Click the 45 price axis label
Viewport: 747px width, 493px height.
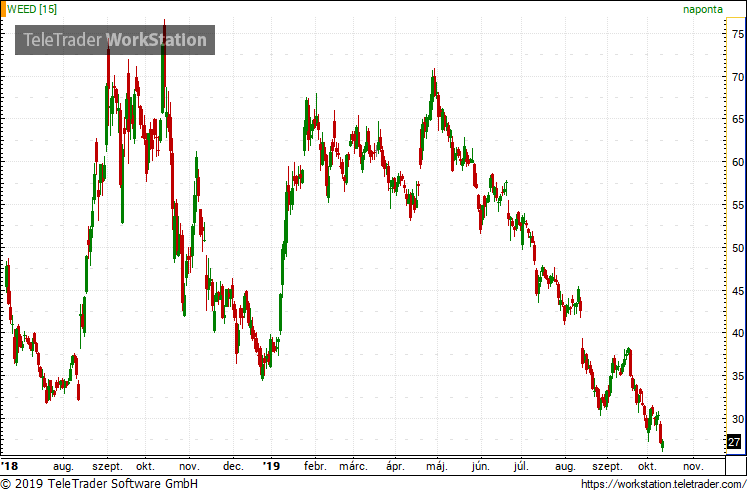(x=738, y=290)
